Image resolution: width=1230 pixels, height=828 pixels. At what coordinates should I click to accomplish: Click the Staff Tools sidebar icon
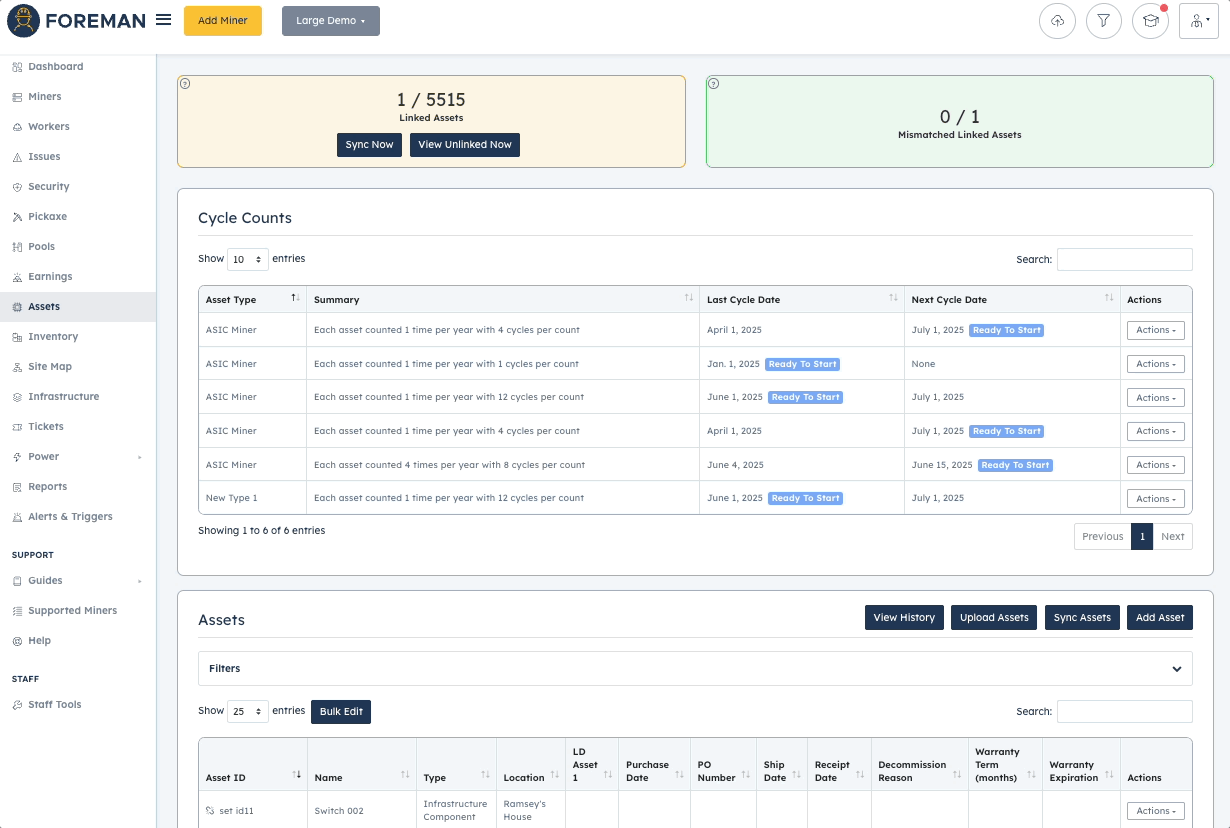17,705
